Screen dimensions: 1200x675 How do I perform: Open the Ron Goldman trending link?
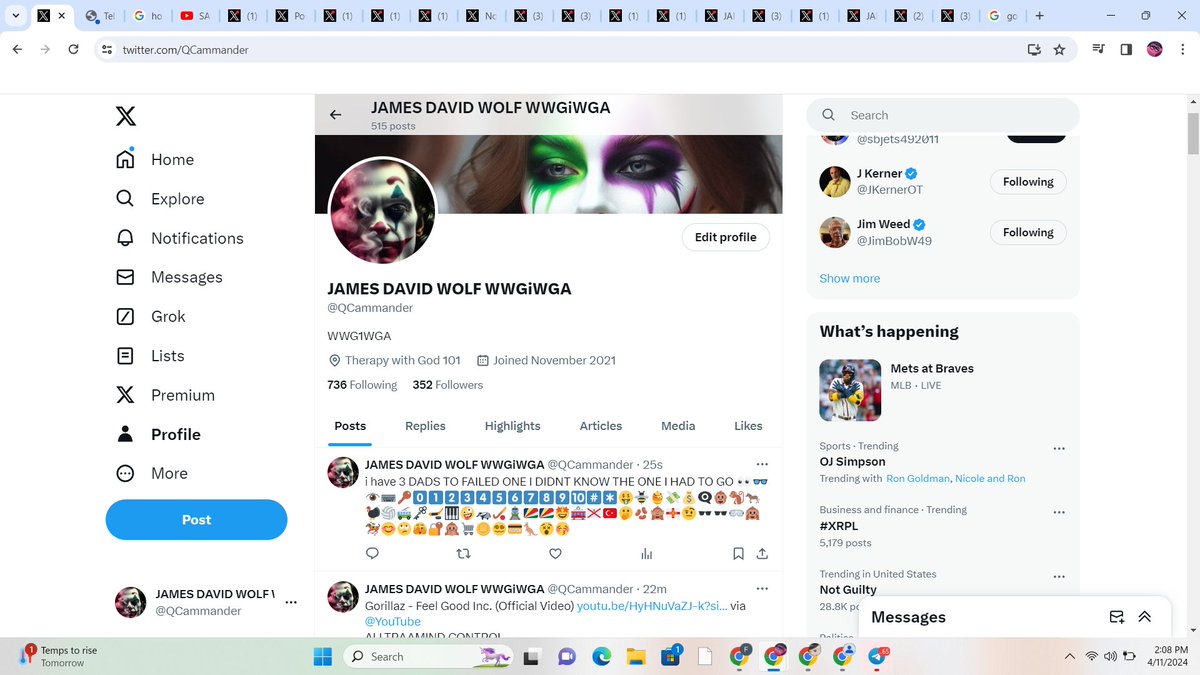(918, 478)
